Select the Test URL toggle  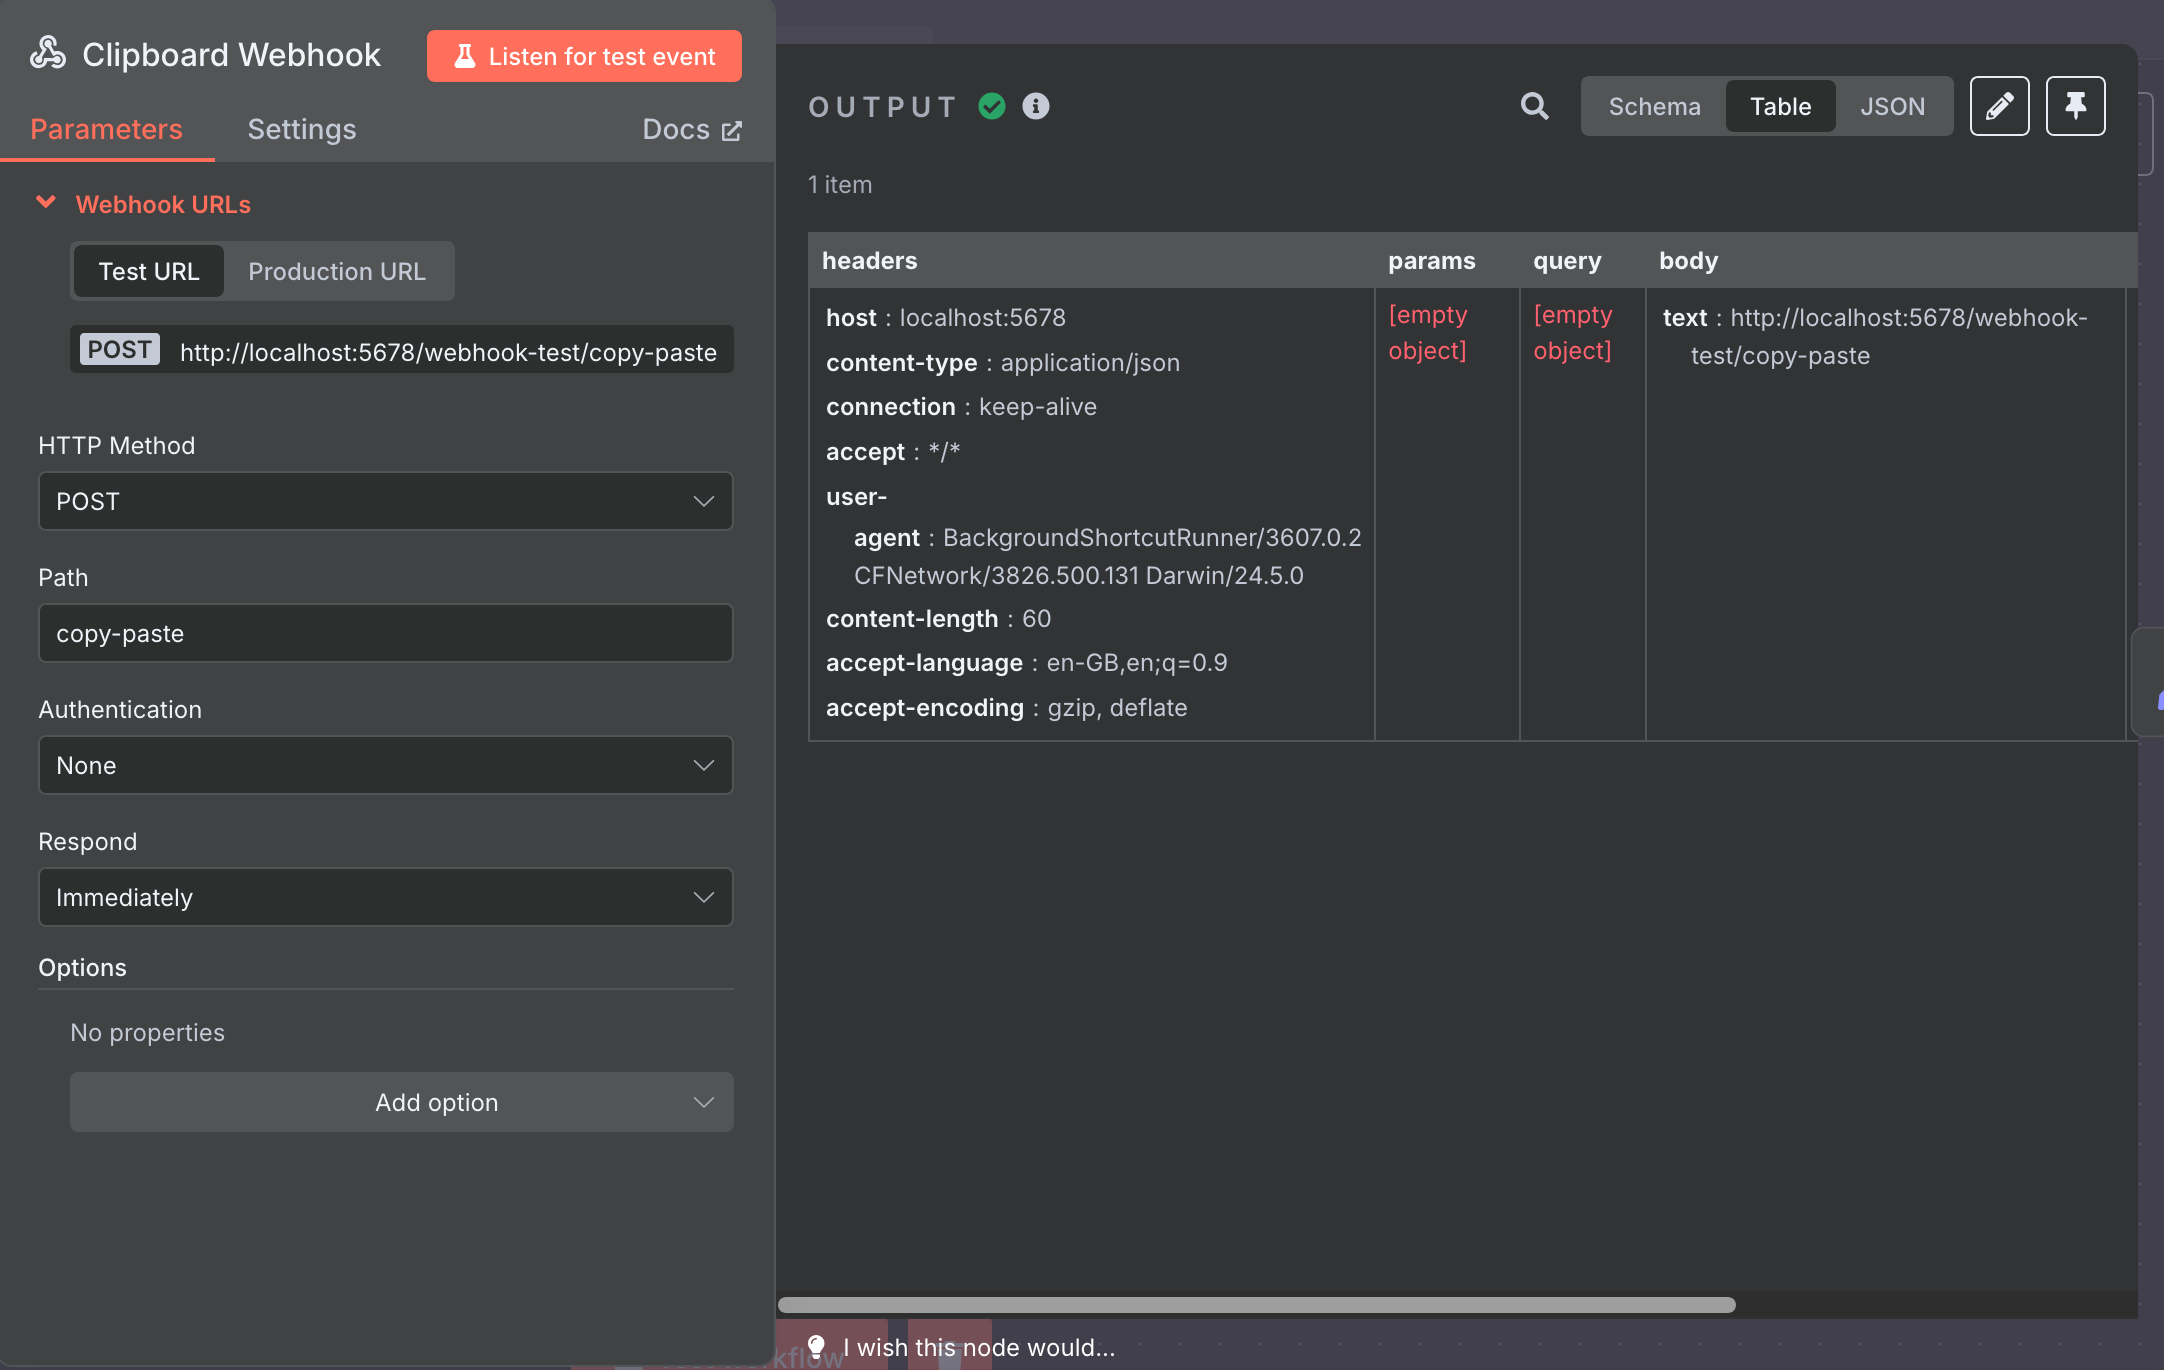click(x=149, y=271)
